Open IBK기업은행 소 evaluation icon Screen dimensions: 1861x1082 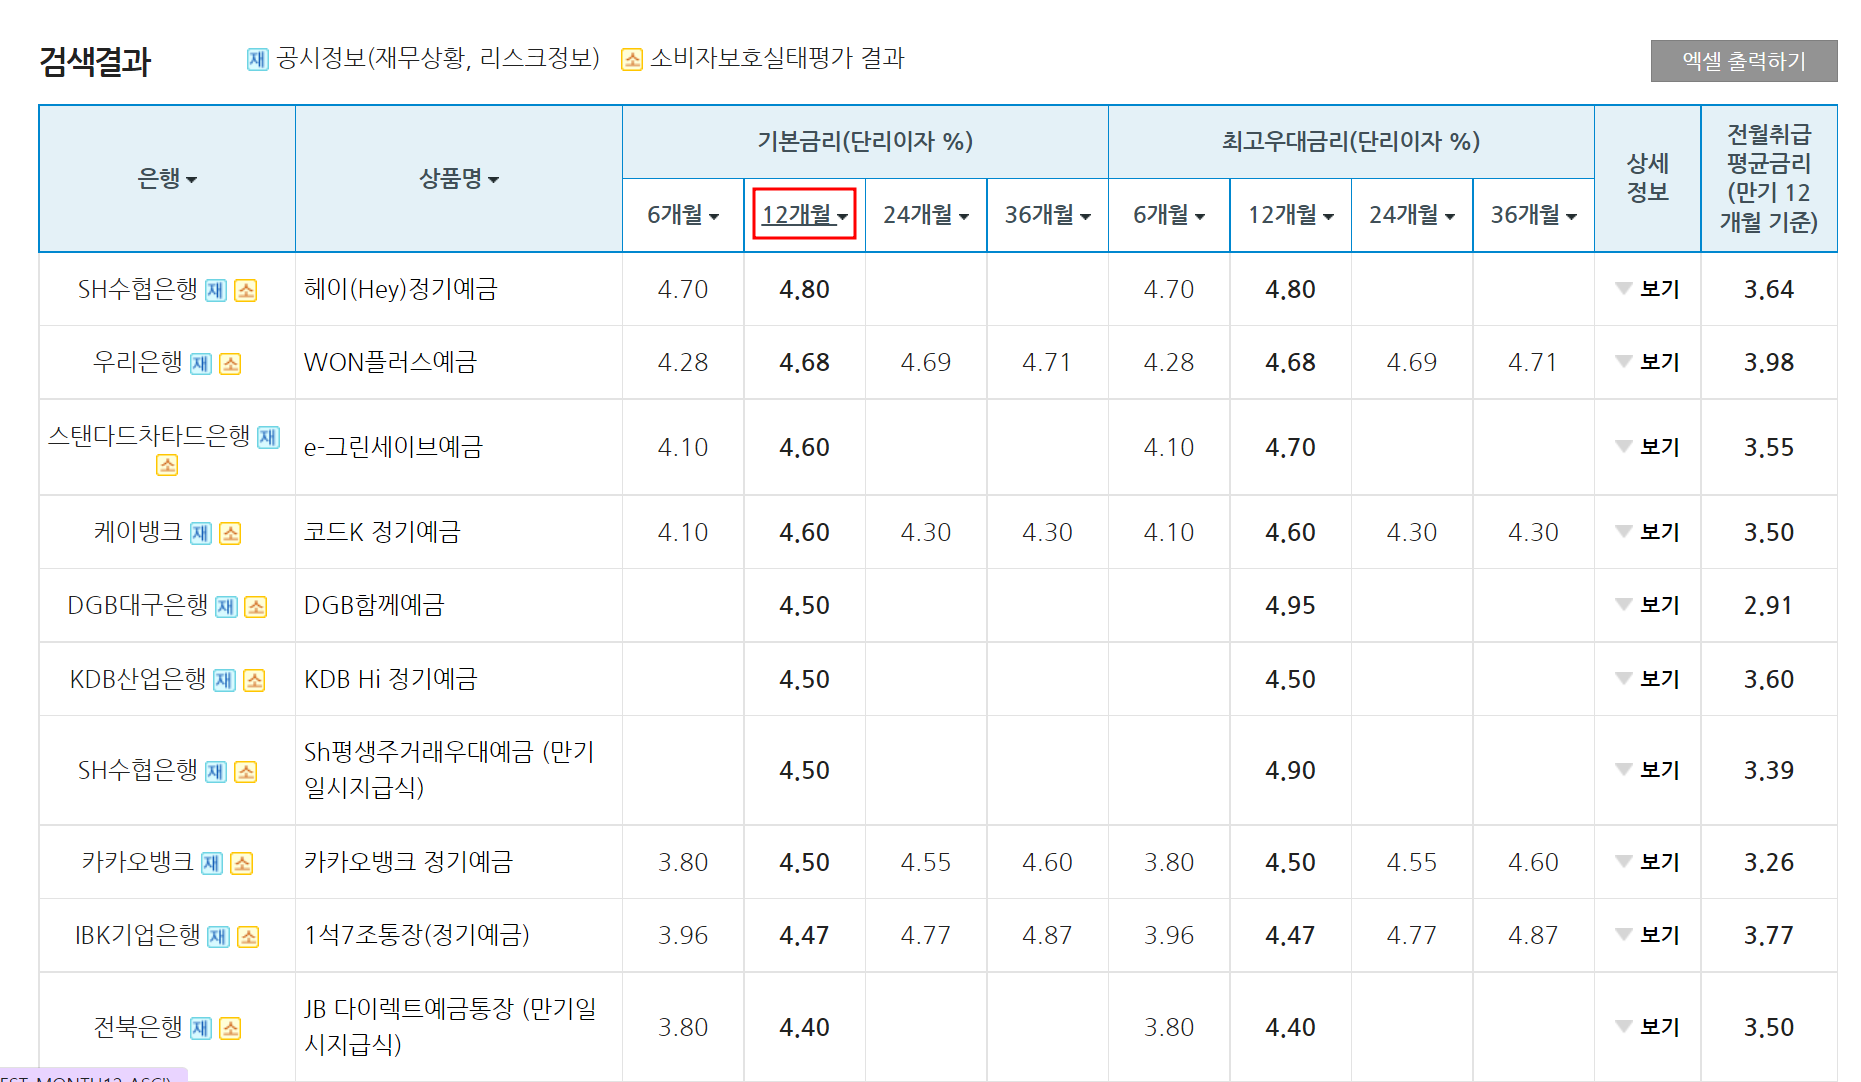pyautogui.click(x=249, y=936)
